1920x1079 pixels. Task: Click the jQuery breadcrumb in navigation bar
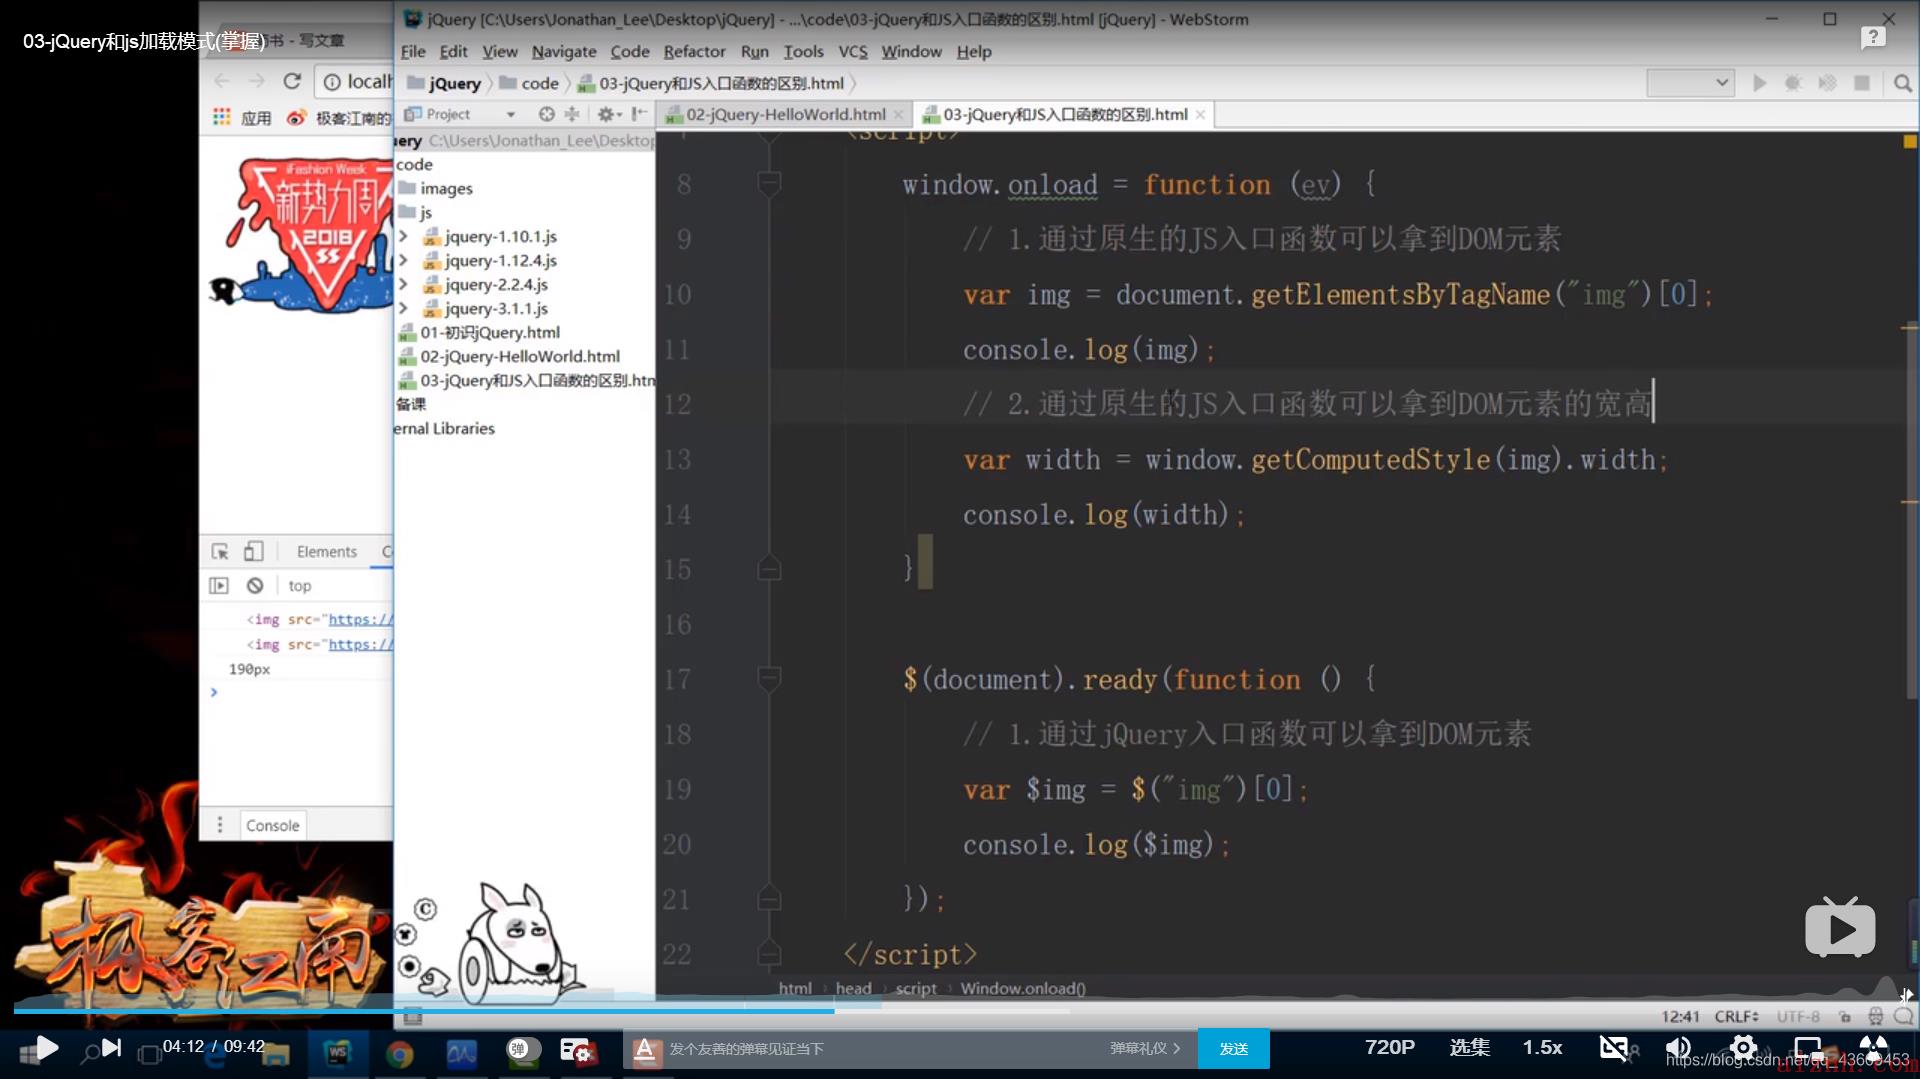(x=444, y=83)
